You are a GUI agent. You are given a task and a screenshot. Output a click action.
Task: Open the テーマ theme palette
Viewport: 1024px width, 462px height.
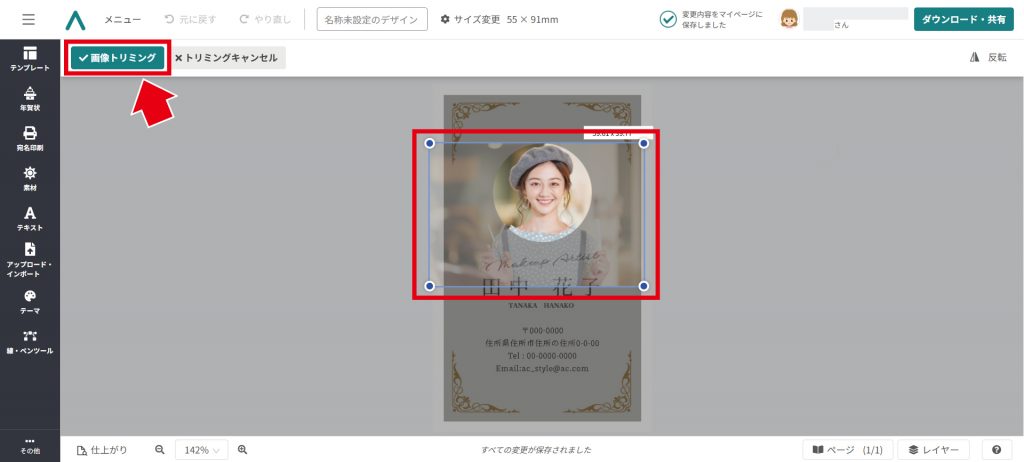[x=30, y=302]
